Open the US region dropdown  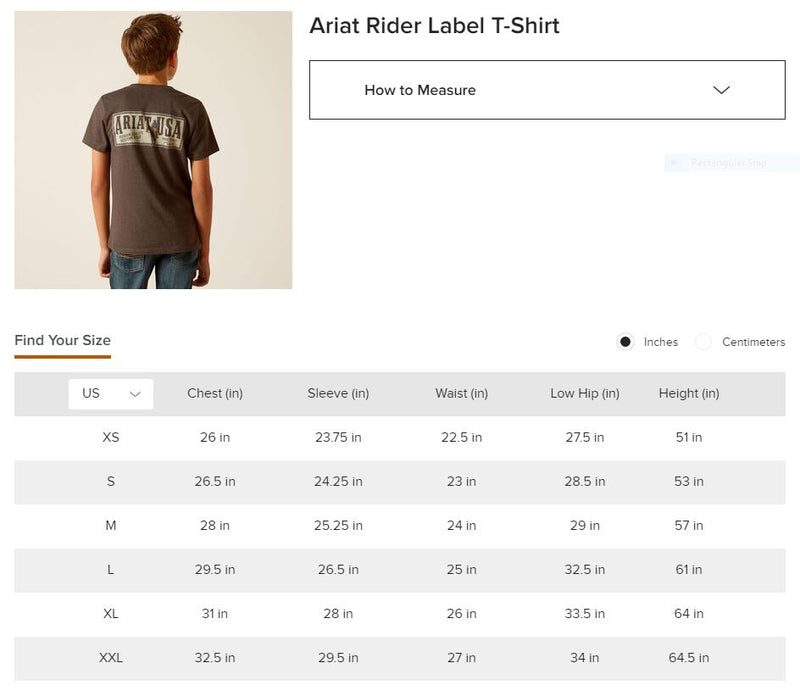pos(110,393)
